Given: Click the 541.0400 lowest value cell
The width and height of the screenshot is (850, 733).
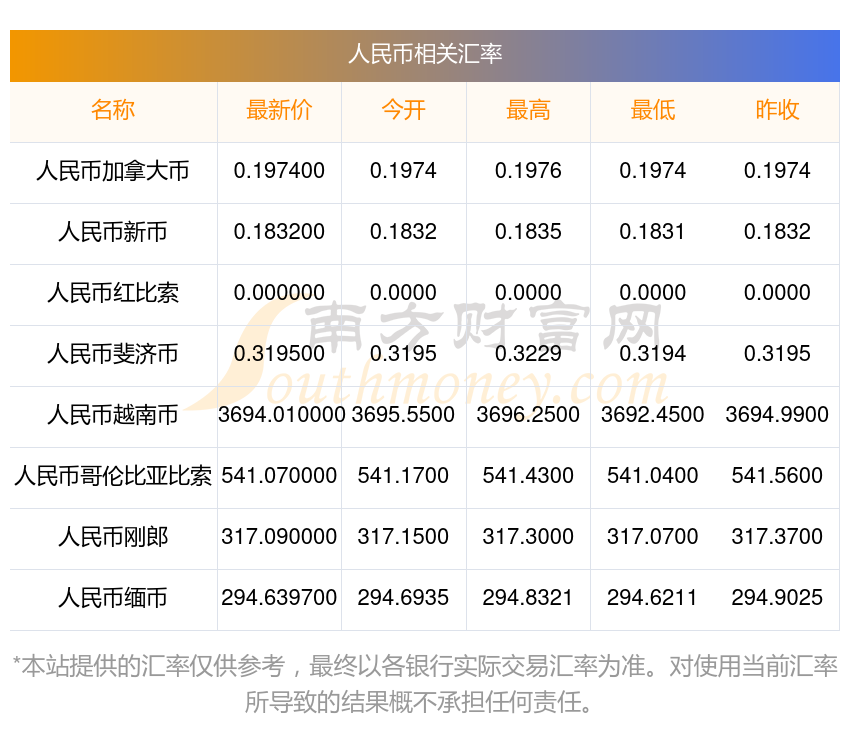Looking at the screenshot, I should [x=653, y=476].
